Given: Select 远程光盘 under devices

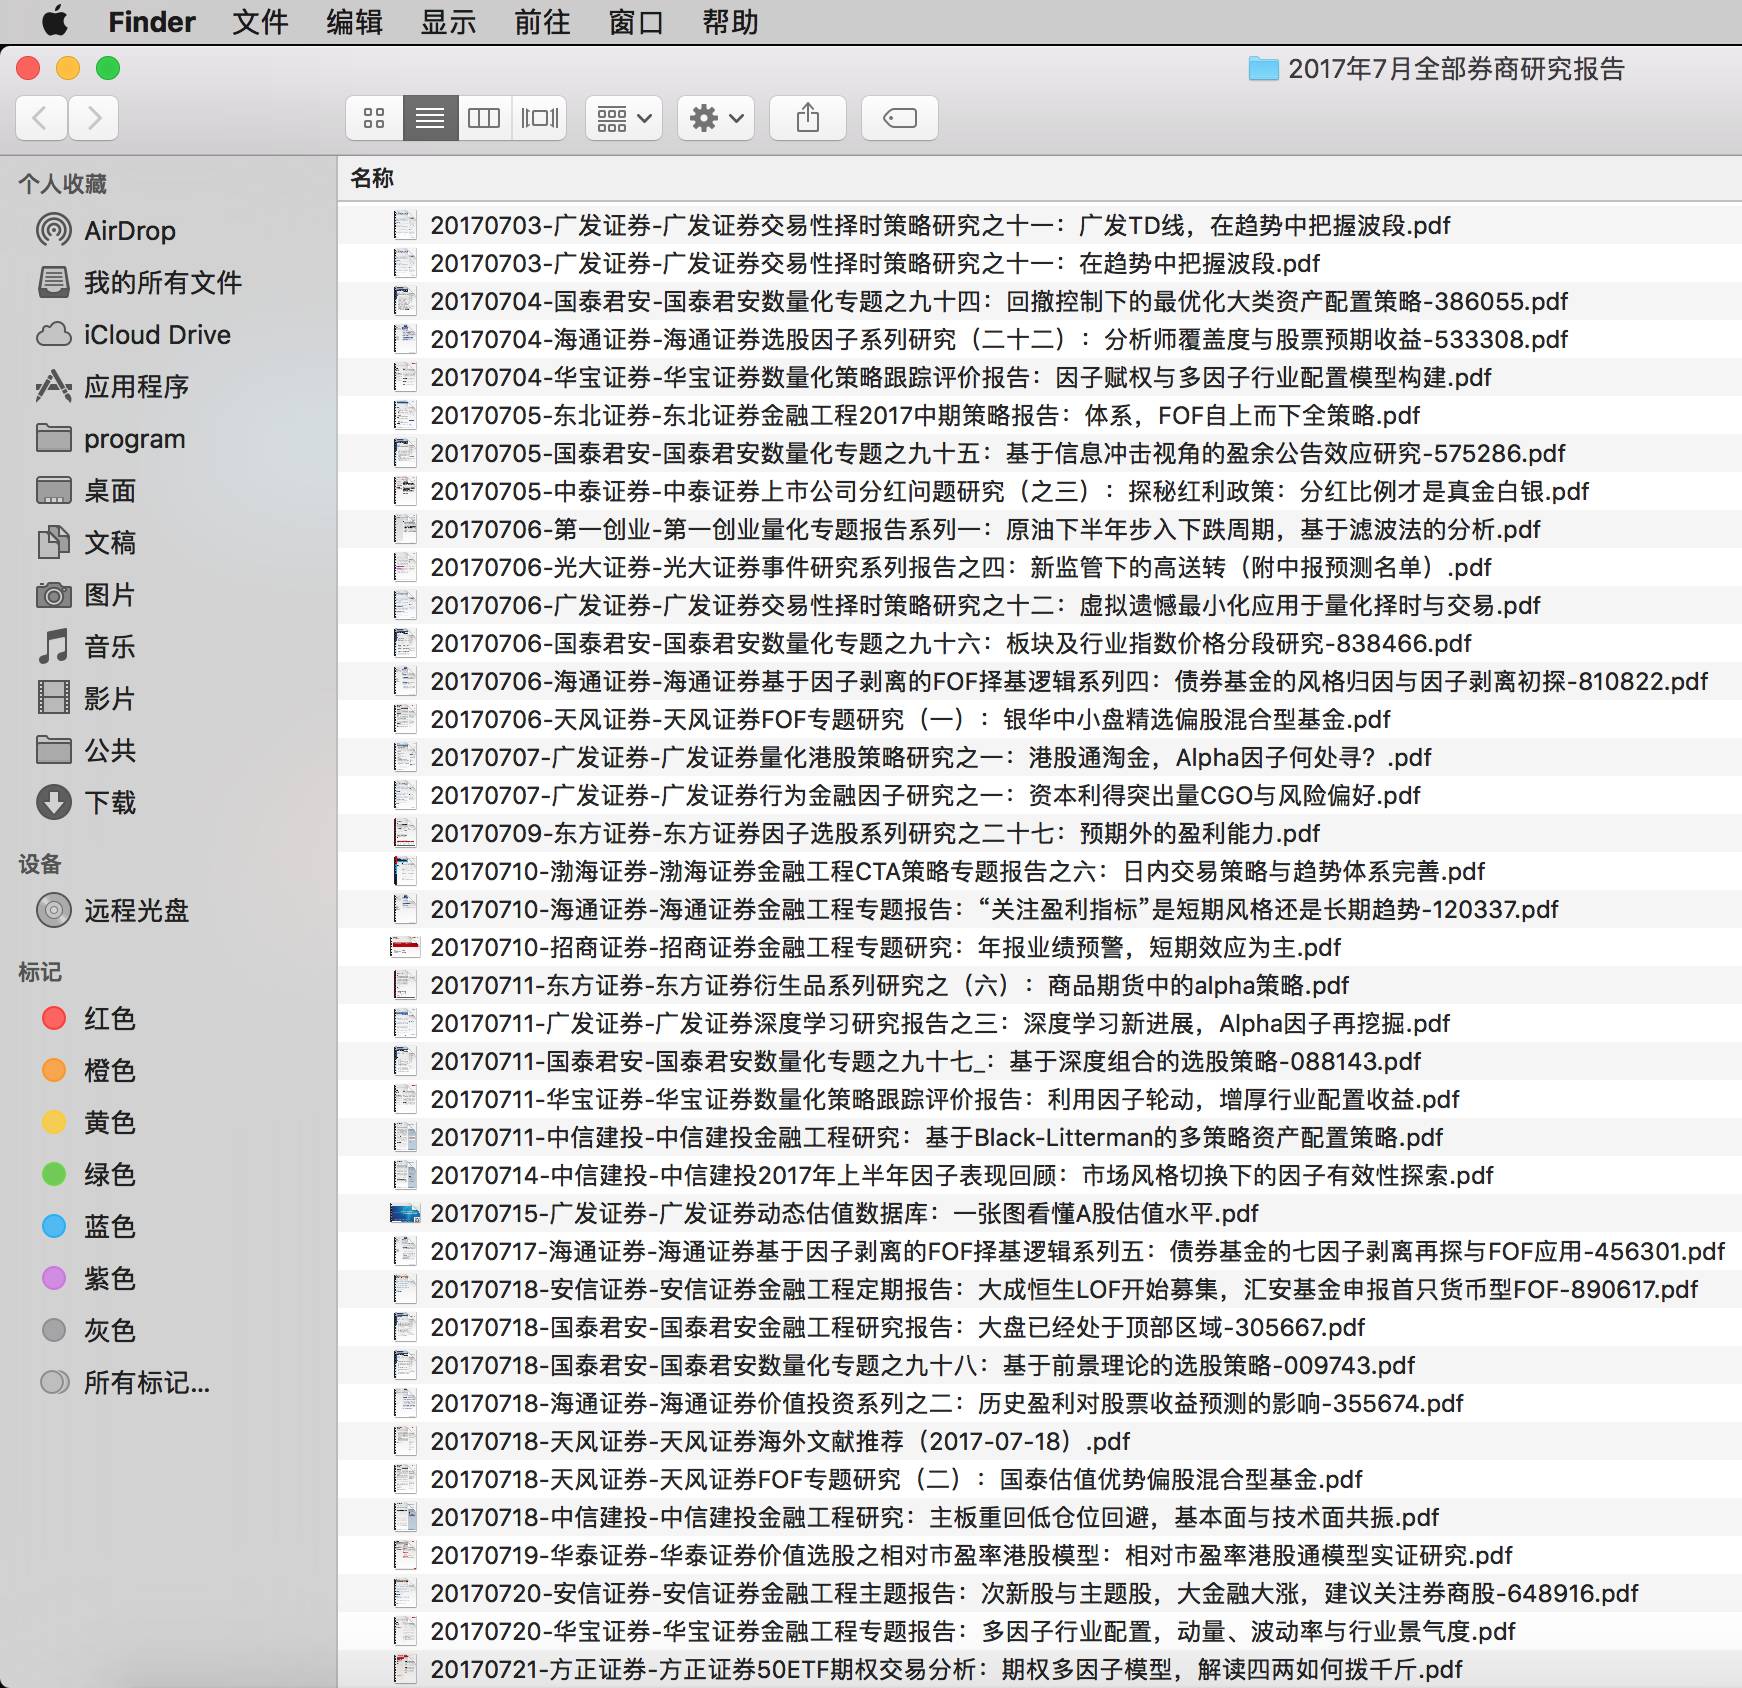Looking at the screenshot, I should [113, 911].
